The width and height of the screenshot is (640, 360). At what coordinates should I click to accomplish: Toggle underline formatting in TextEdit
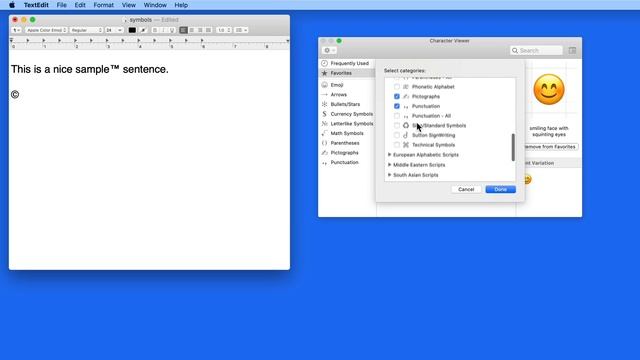pos(172,30)
